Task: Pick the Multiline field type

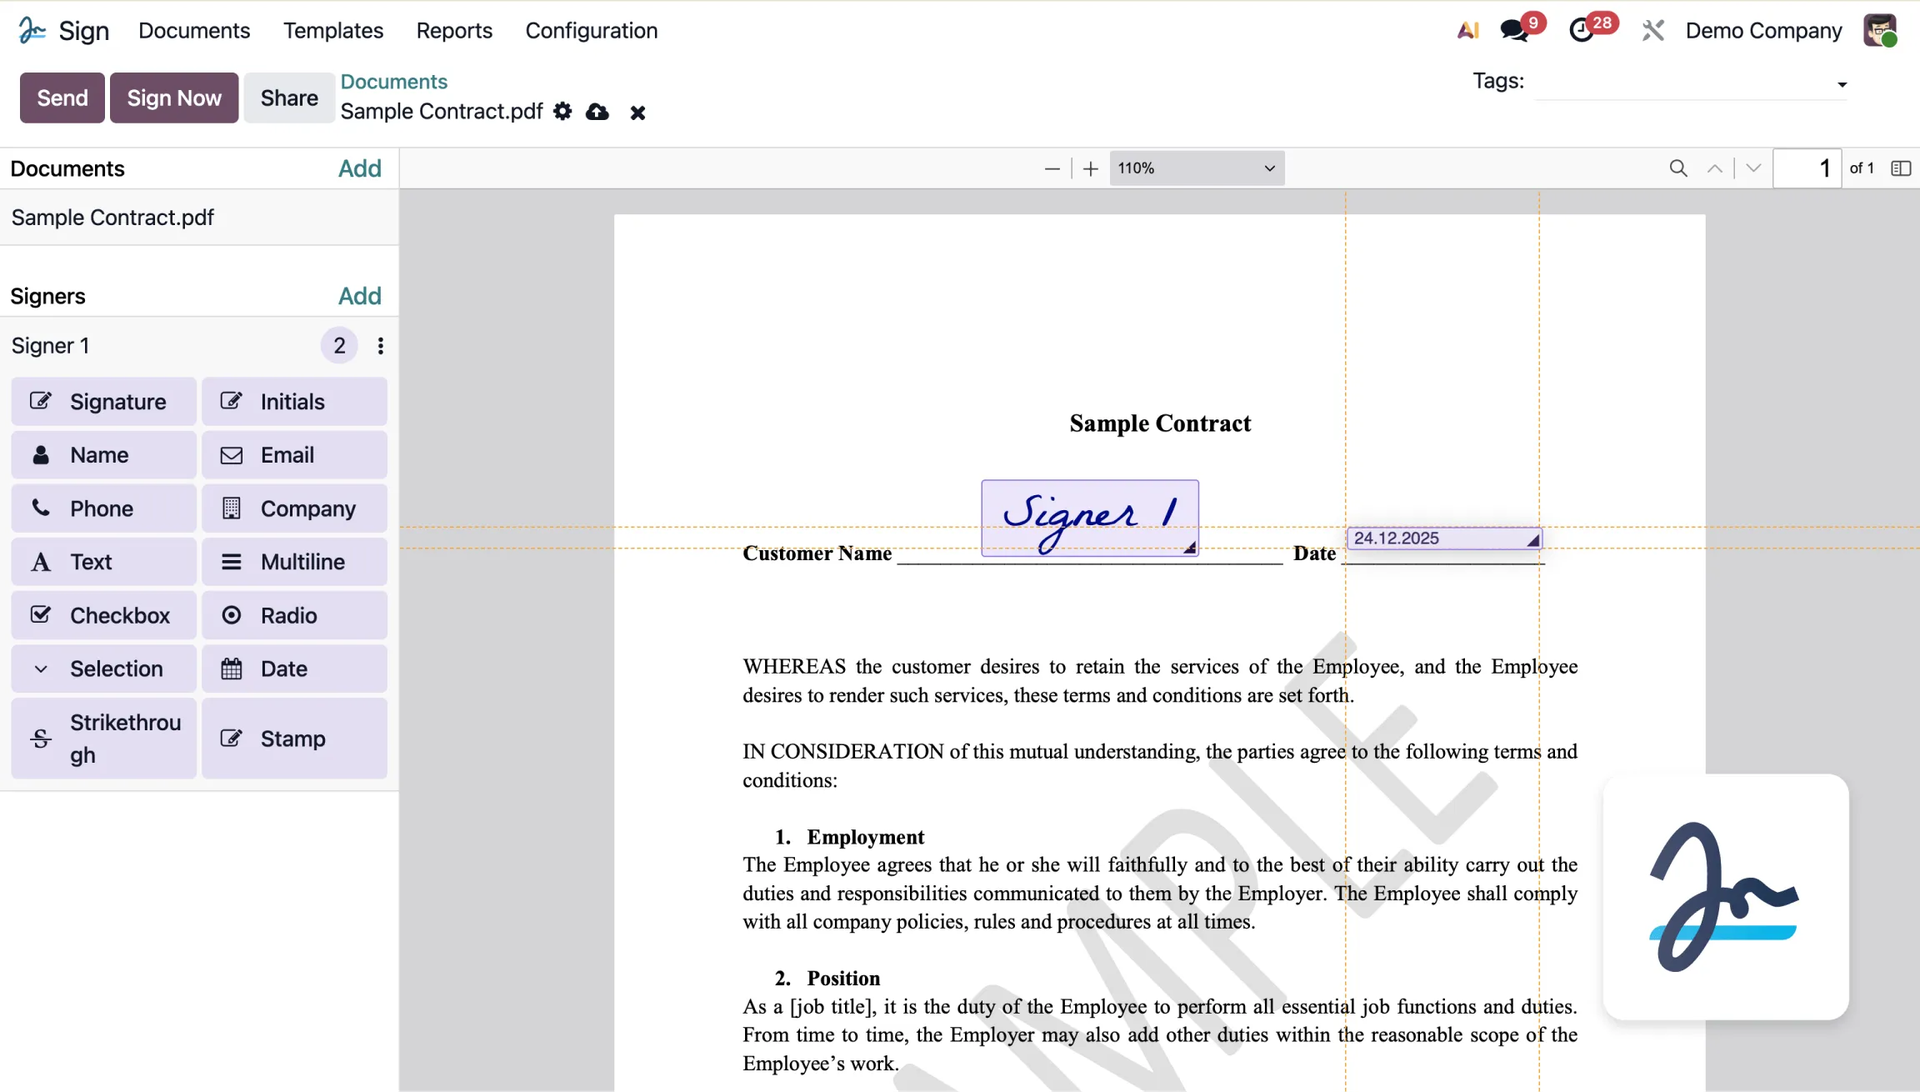Action: point(294,562)
